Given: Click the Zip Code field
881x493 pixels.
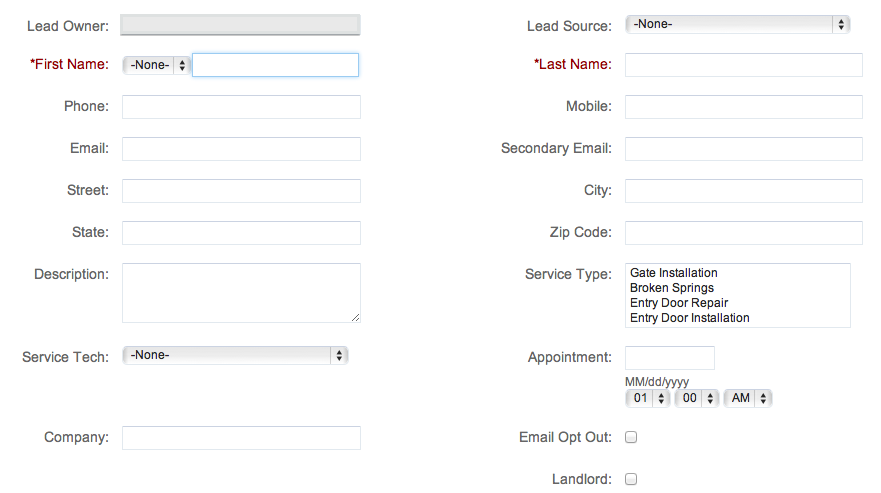Looking at the screenshot, I should pos(744,233).
